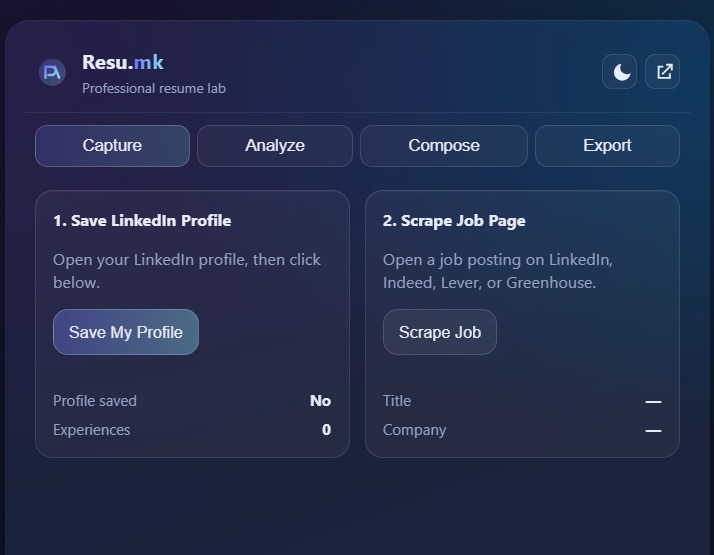Viewport: 714px width, 555px height.
Task: Click the Resu.mk logo icon
Action: [52, 72]
